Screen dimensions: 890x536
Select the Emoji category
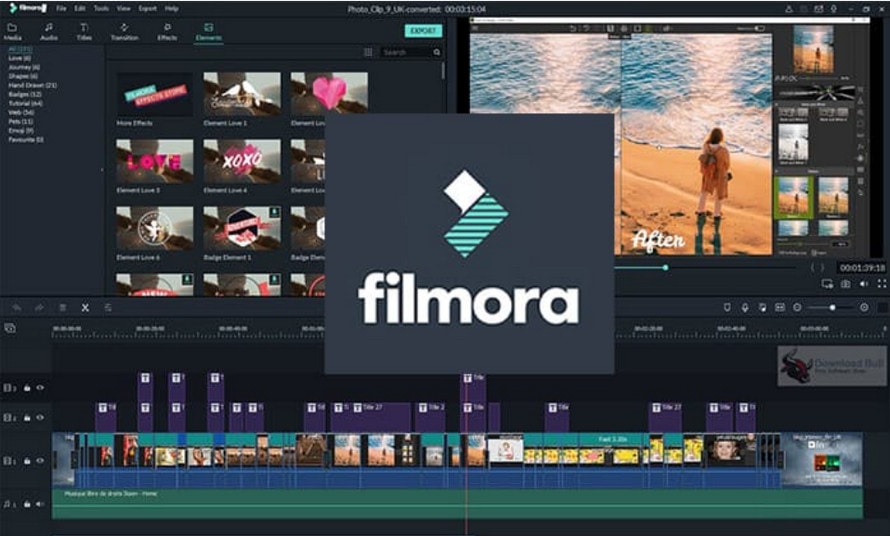coord(21,131)
